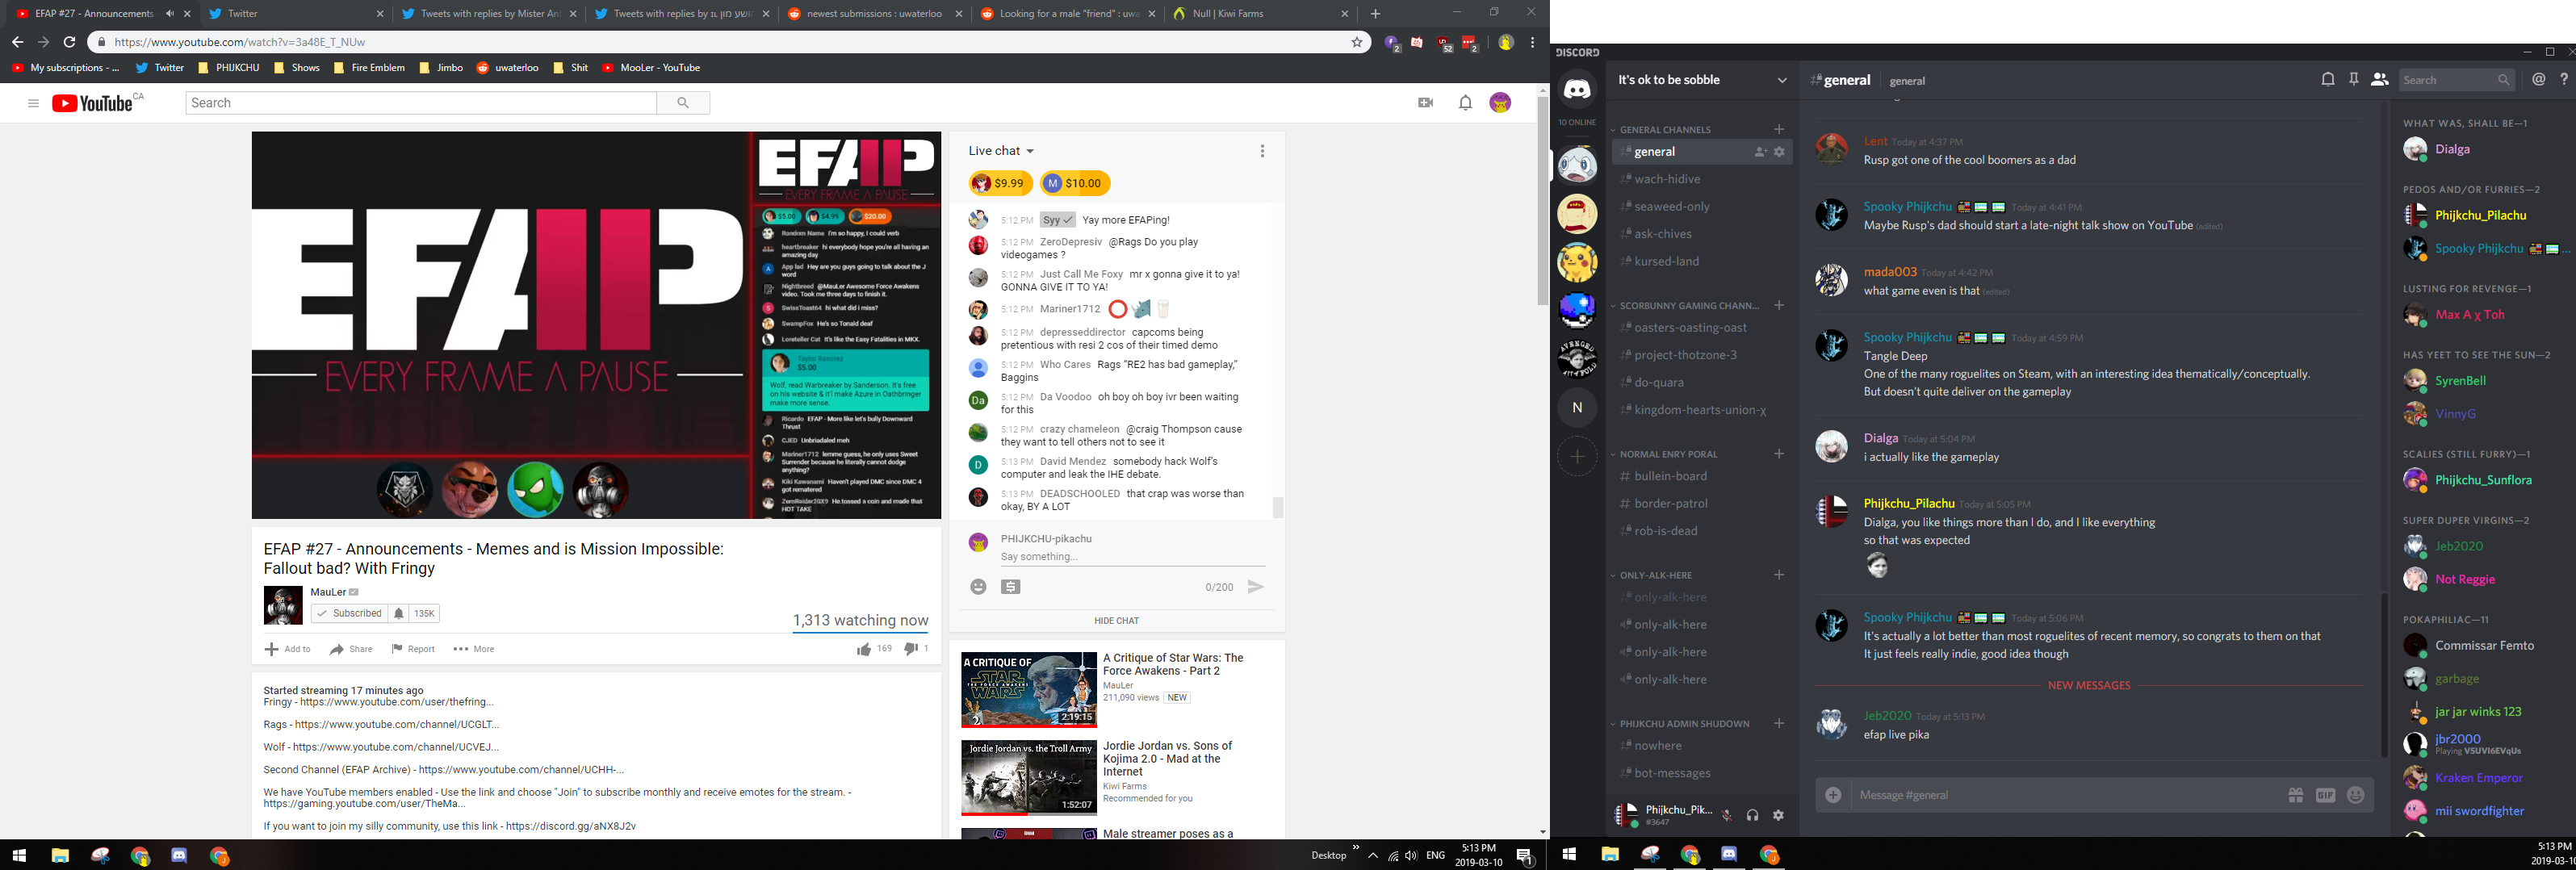Open emoji picker in YouTube live chat

pos(978,587)
